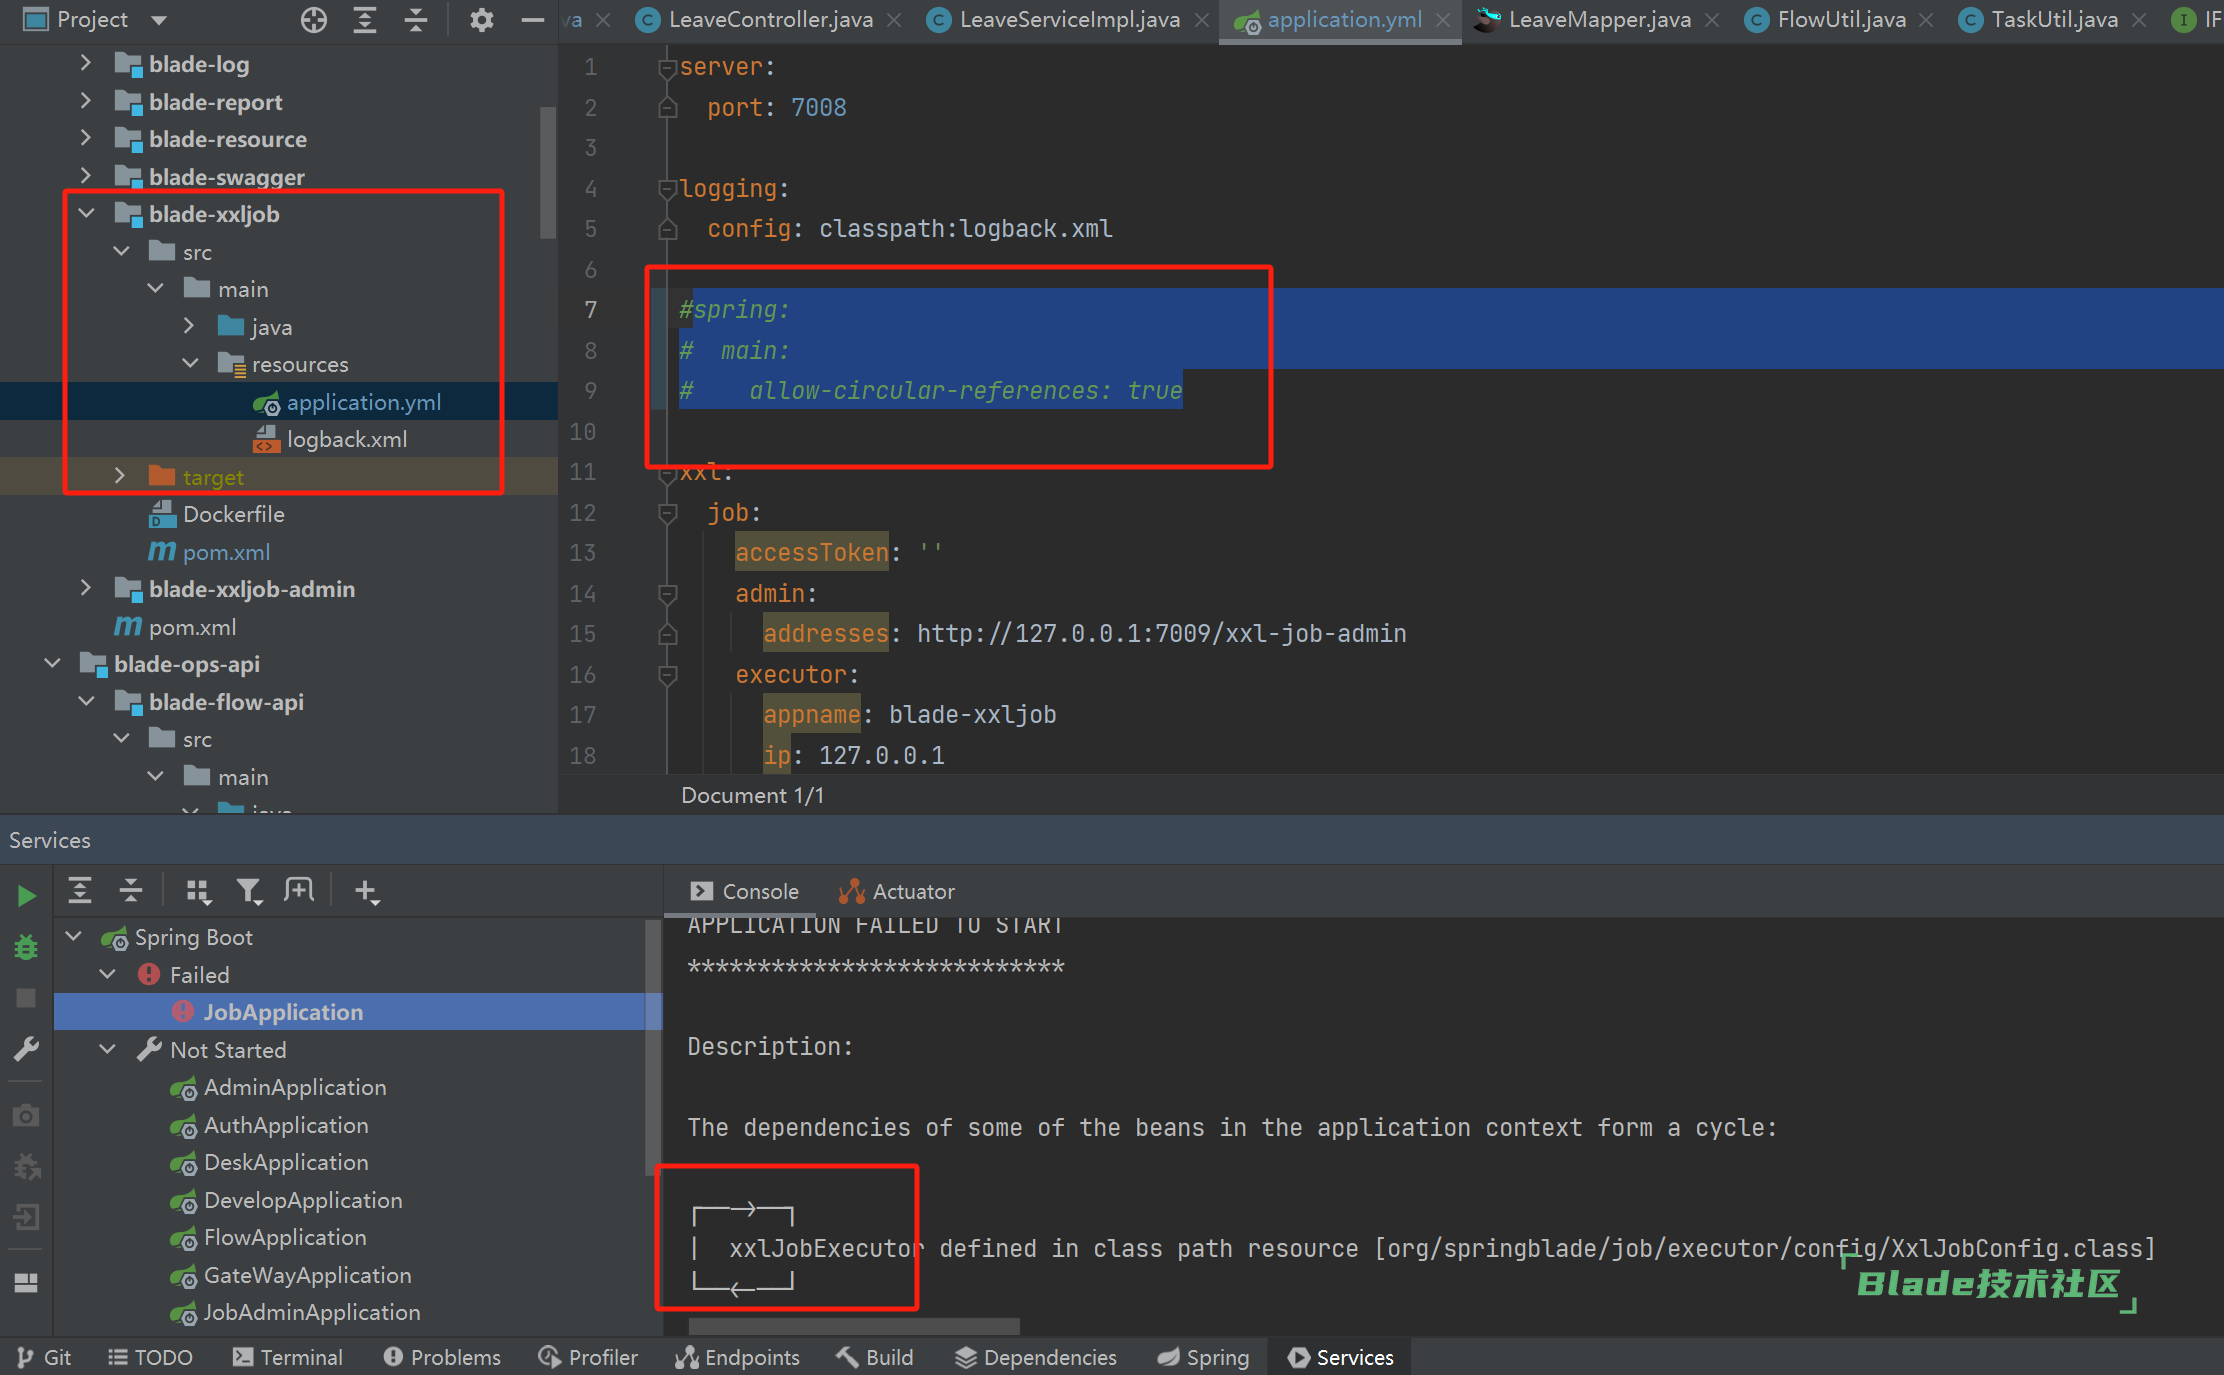Expand the blade-report module
2224x1375 pixels.
86,101
